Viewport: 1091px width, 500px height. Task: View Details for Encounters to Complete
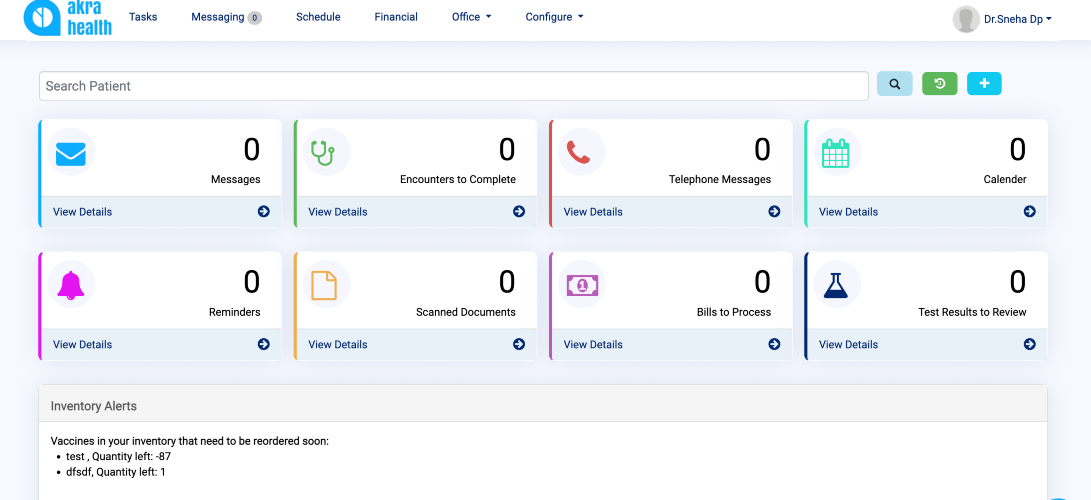point(337,211)
